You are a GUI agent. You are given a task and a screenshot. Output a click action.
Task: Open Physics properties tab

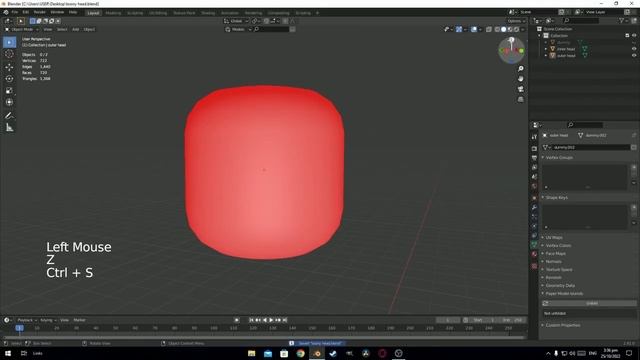pyautogui.click(x=534, y=226)
